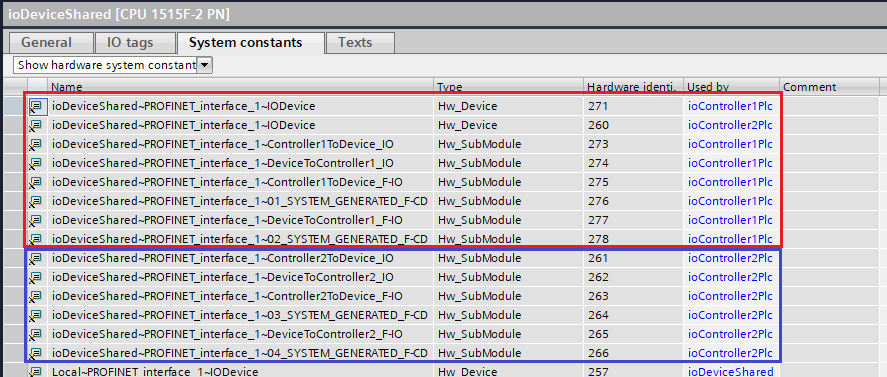The image size is (887, 377).
Task: Click the icon beside 01_SYSTEM_GENERATED_F-CD row
Action: coord(37,201)
